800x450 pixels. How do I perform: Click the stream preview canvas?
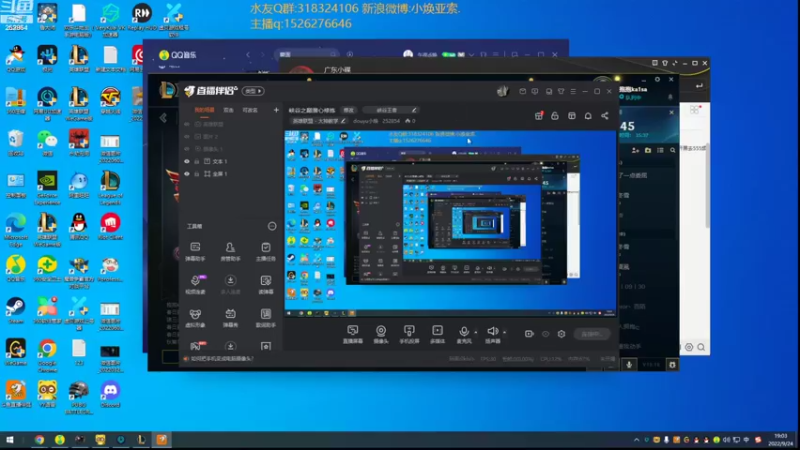pyautogui.click(x=450, y=223)
